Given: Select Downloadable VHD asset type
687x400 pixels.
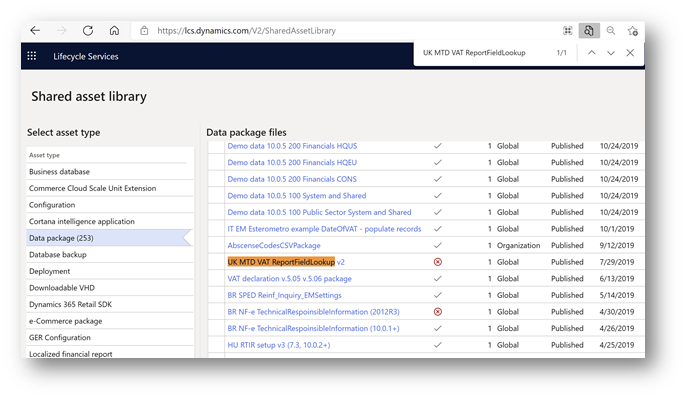Looking at the screenshot, I should pos(110,288).
